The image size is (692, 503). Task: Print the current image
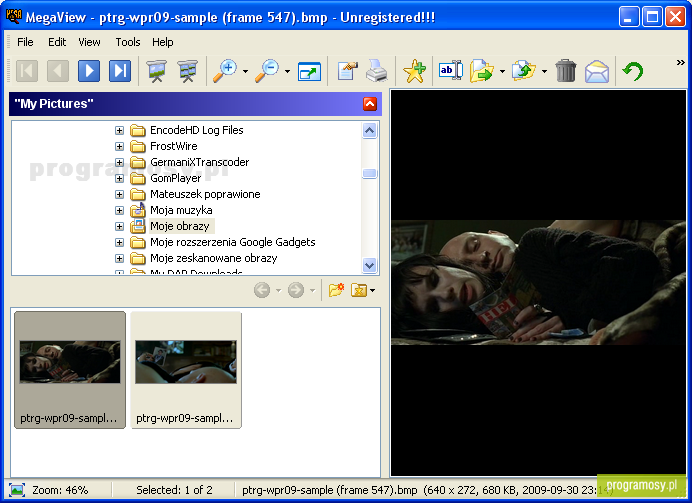pos(376,71)
